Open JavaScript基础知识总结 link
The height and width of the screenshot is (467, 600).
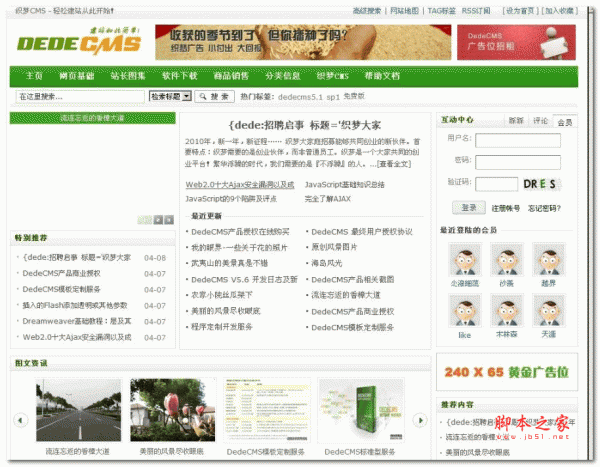click(x=345, y=185)
